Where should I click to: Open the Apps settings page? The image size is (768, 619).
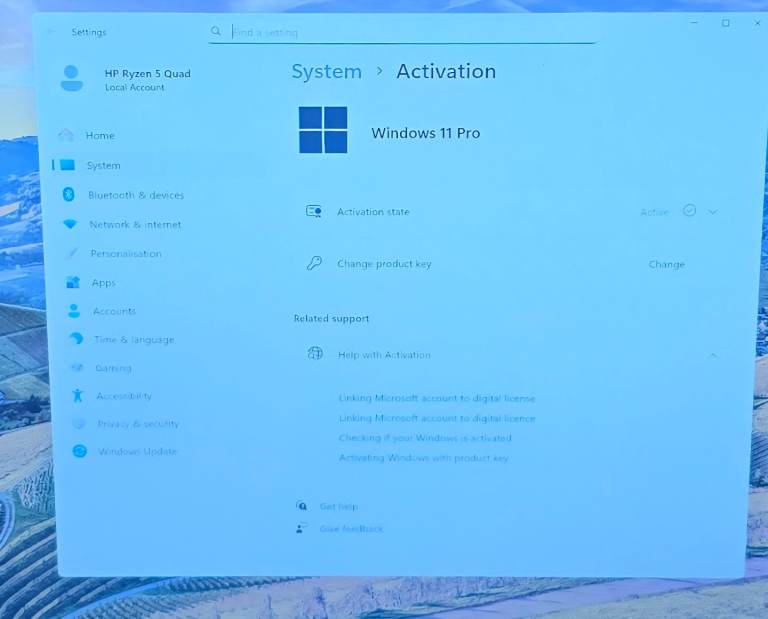click(x=103, y=283)
